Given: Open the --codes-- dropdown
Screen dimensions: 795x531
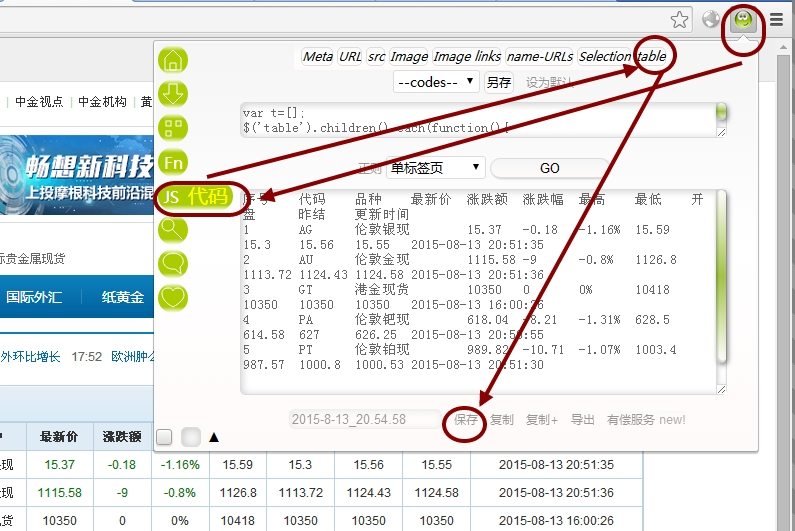Looking at the screenshot, I should pyautogui.click(x=436, y=82).
